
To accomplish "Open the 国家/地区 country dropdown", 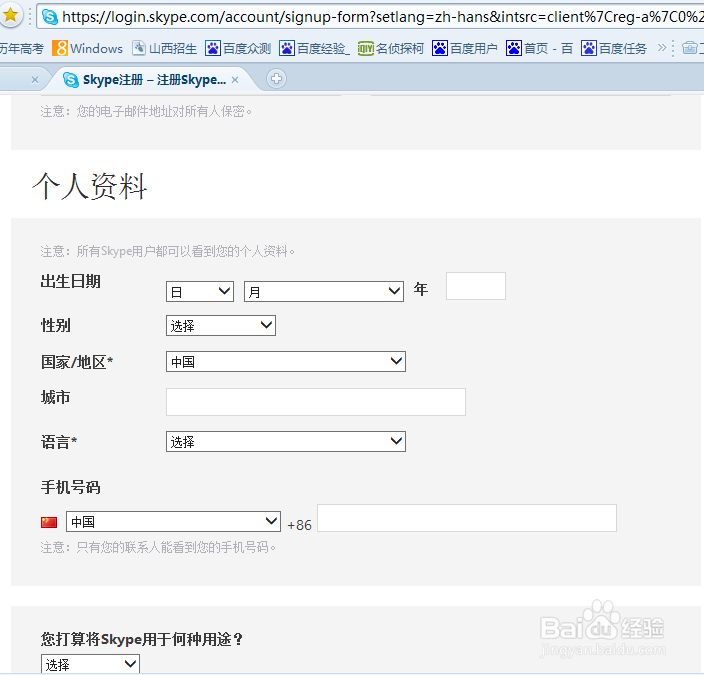I will pyautogui.click(x=286, y=362).
